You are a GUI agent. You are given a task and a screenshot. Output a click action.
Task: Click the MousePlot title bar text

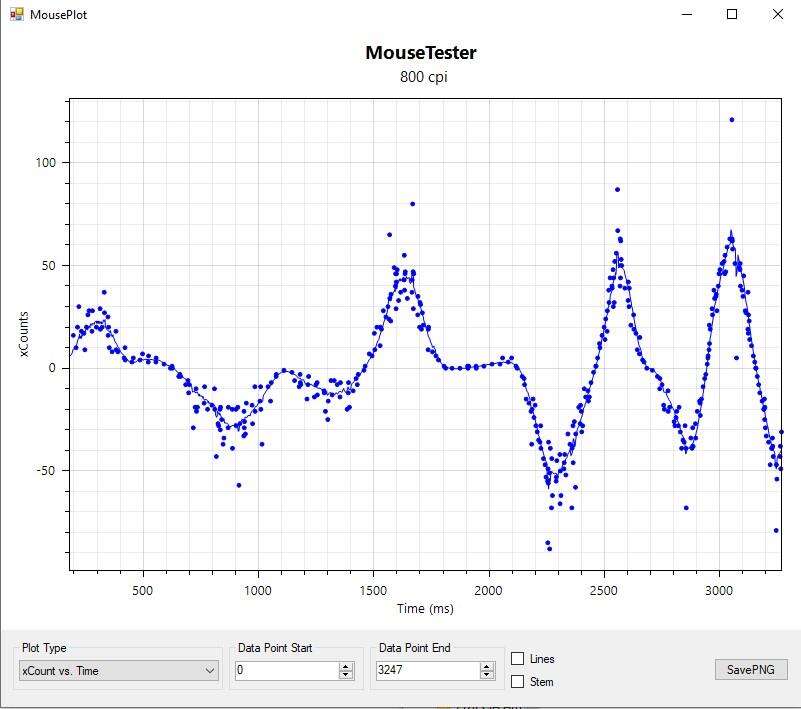(x=58, y=15)
